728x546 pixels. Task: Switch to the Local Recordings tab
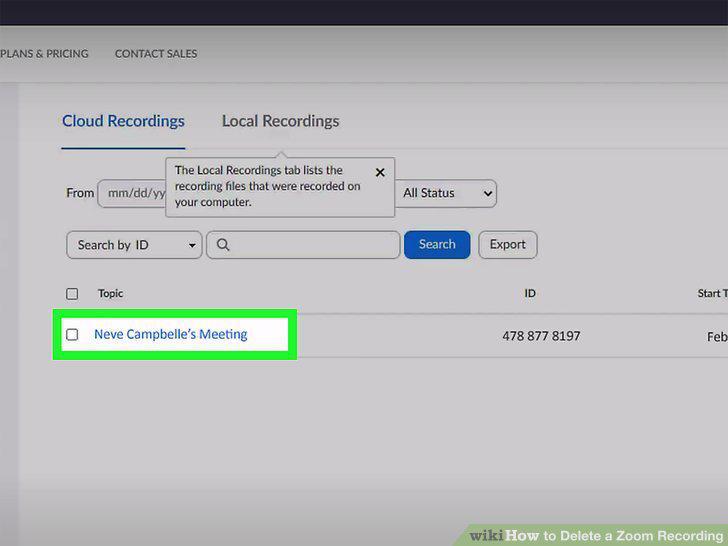coord(280,121)
